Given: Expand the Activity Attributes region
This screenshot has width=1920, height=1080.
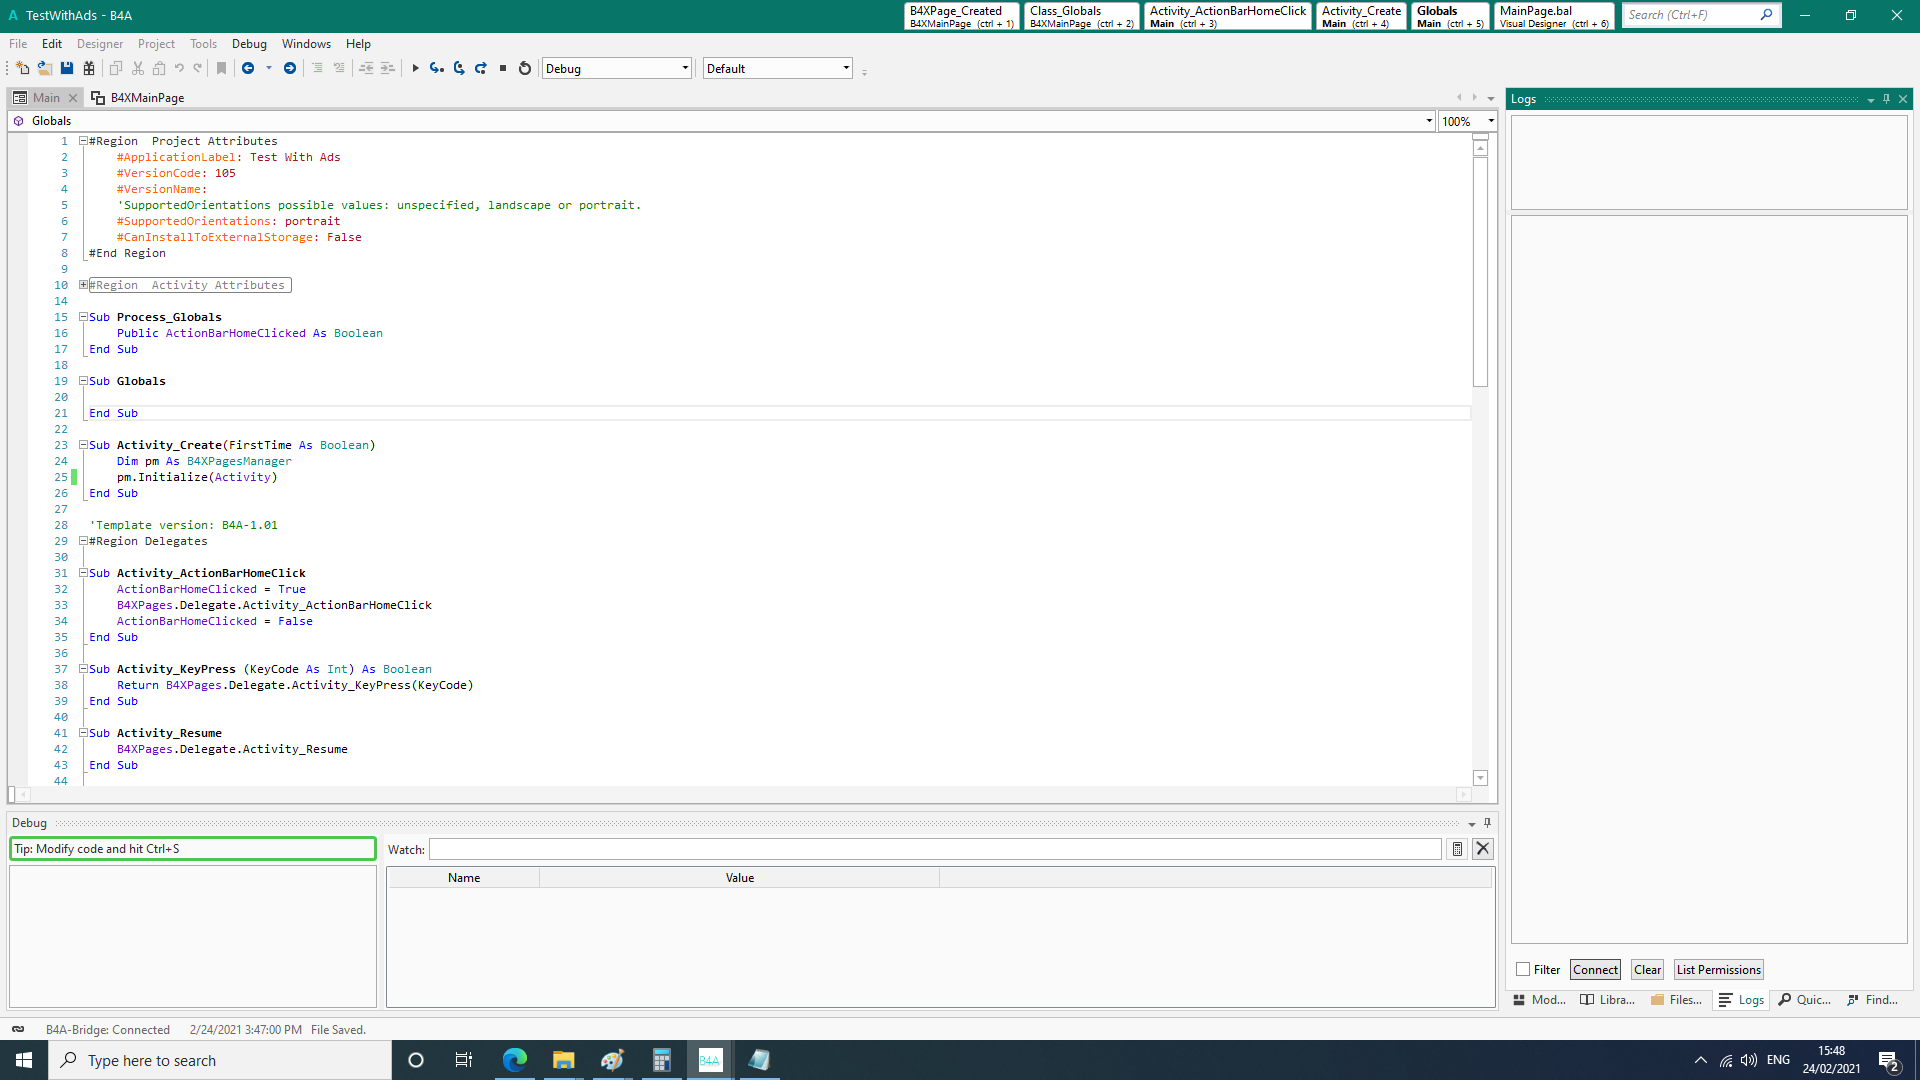Looking at the screenshot, I should (84, 285).
